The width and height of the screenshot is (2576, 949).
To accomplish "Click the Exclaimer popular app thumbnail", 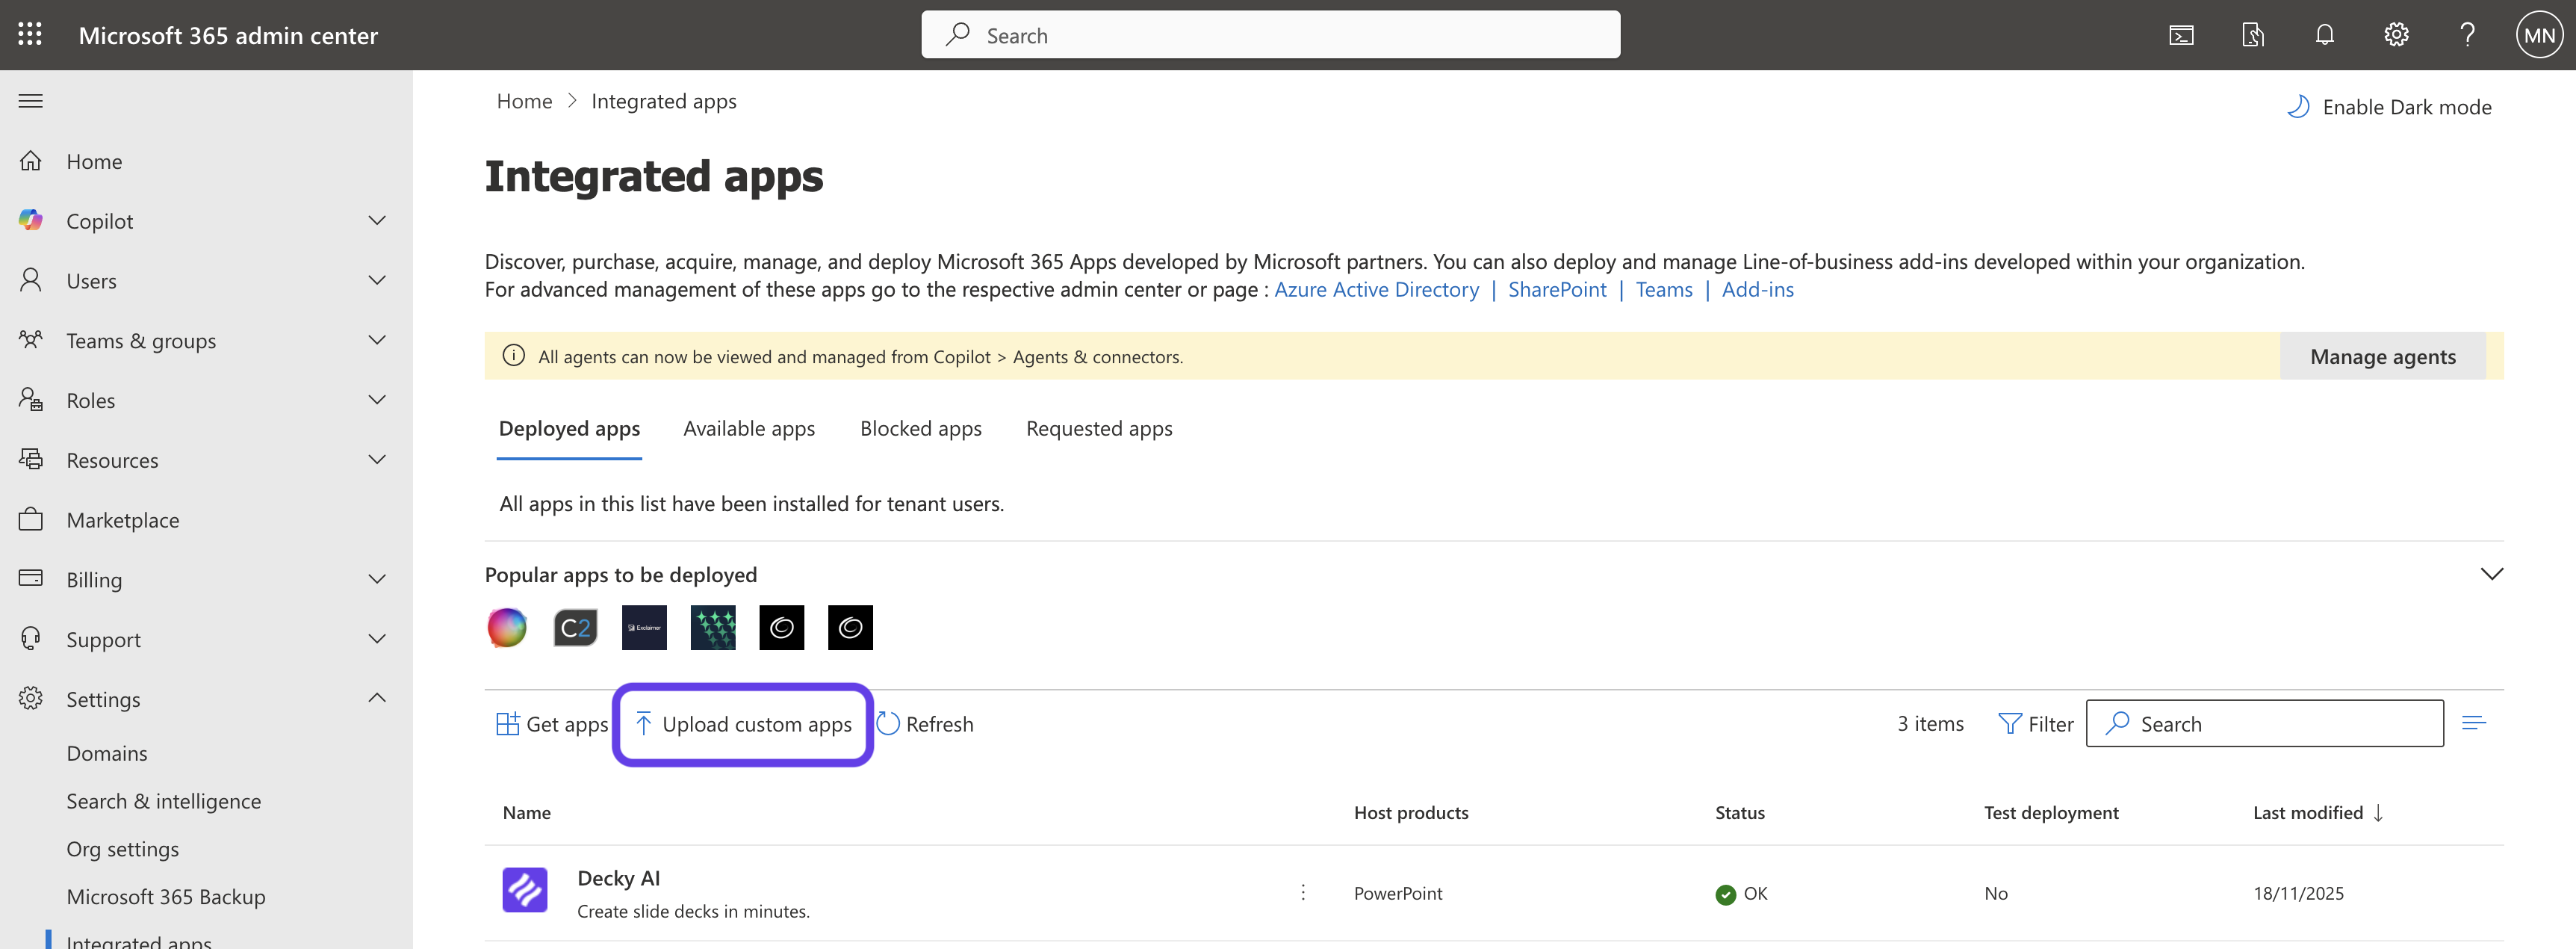I will click(644, 628).
